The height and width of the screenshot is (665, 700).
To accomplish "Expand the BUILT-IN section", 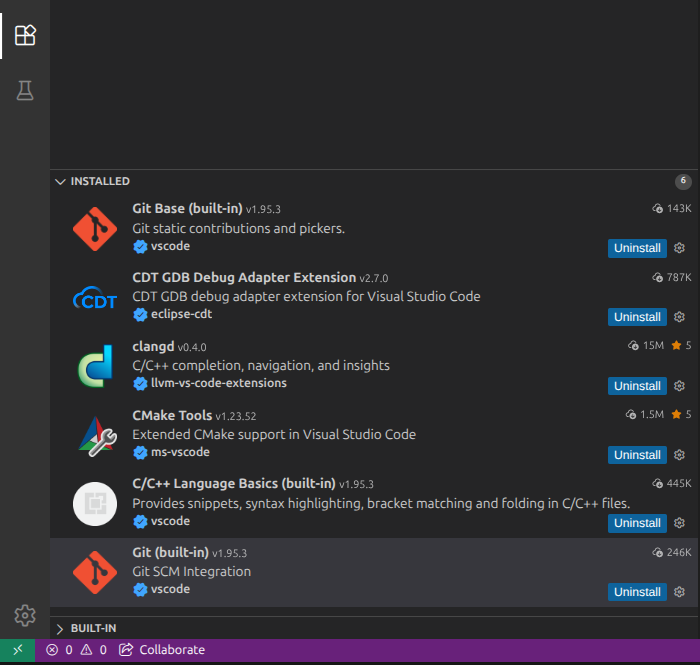I will (x=60, y=629).
